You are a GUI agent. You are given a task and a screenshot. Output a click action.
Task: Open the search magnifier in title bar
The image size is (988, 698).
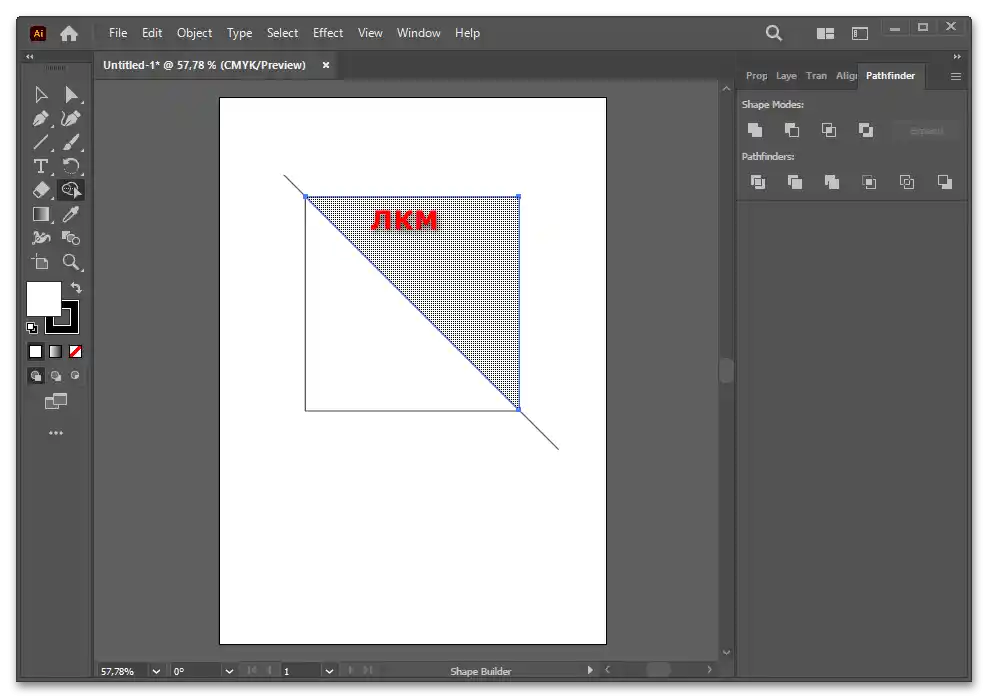(774, 33)
